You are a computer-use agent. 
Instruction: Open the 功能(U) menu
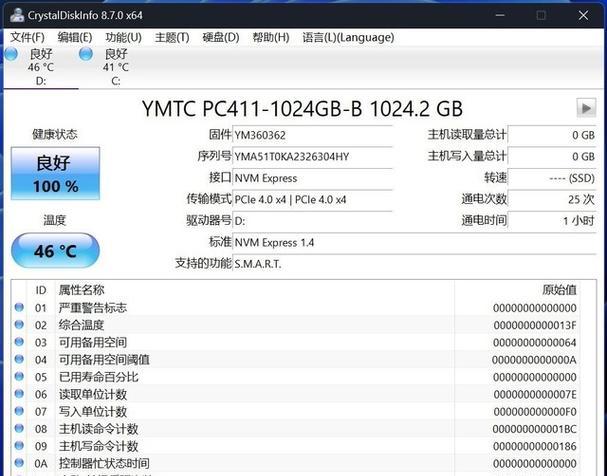point(123,37)
